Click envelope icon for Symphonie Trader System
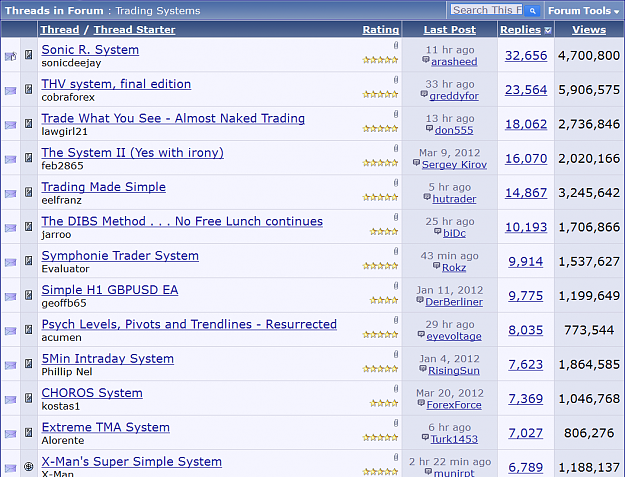This screenshot has height=477, width=625. (x=11, y=262)
